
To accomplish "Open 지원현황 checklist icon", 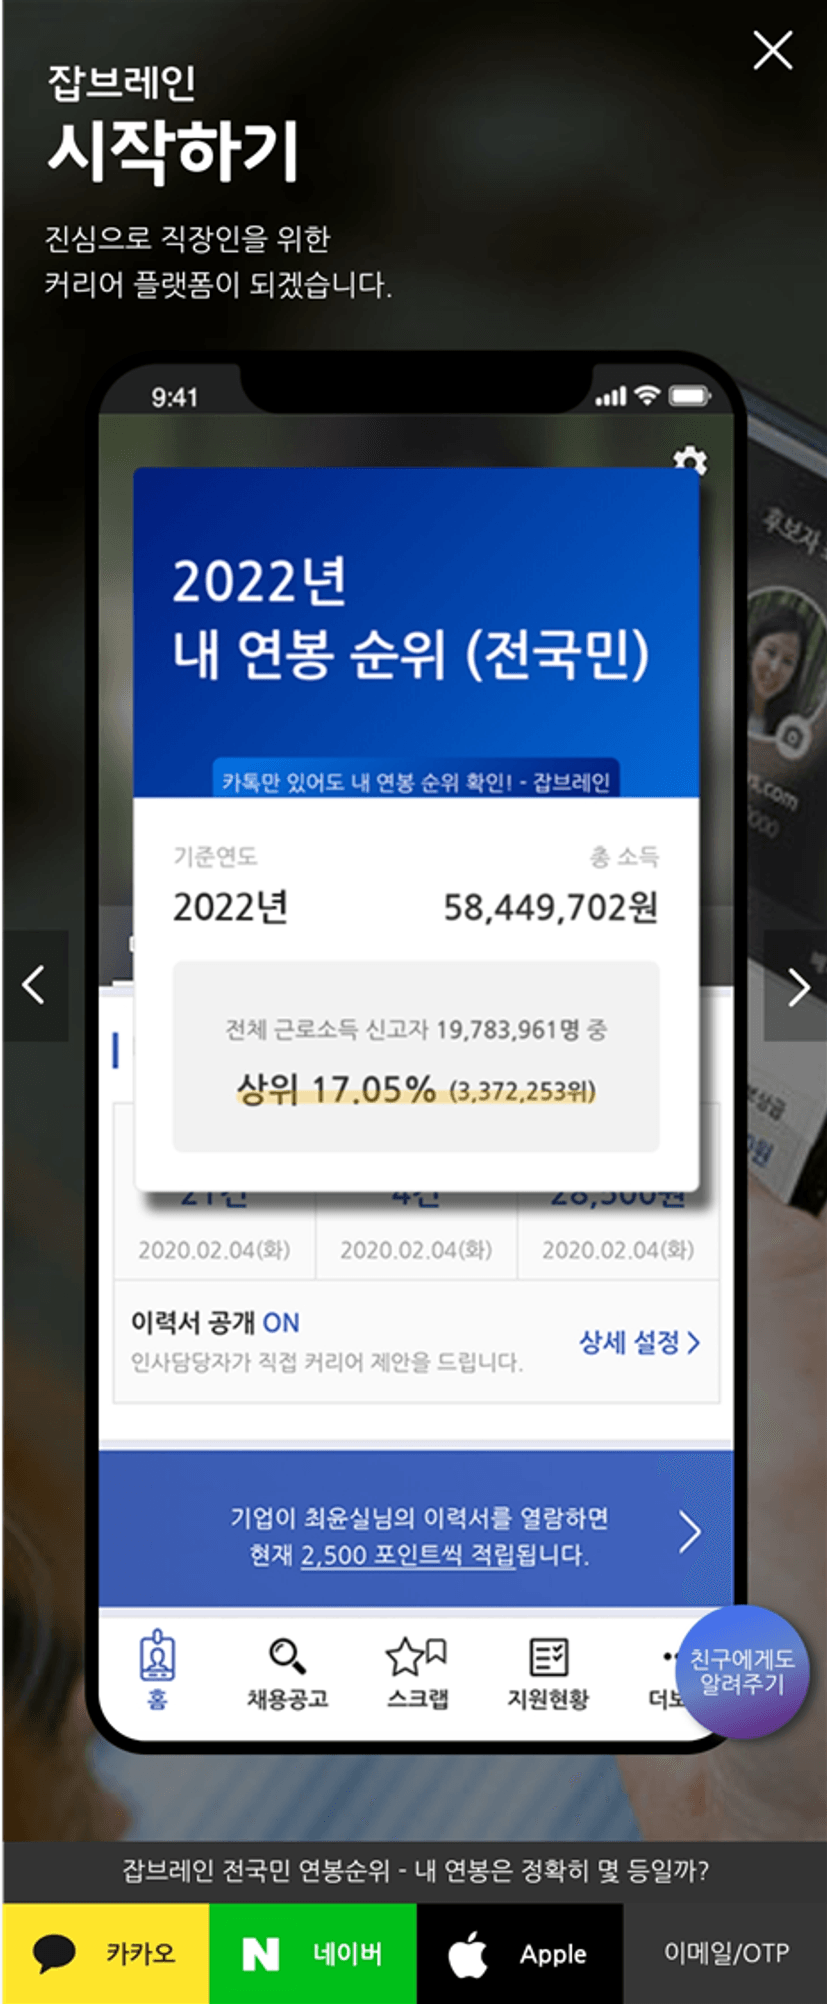I will [548, 1657].
